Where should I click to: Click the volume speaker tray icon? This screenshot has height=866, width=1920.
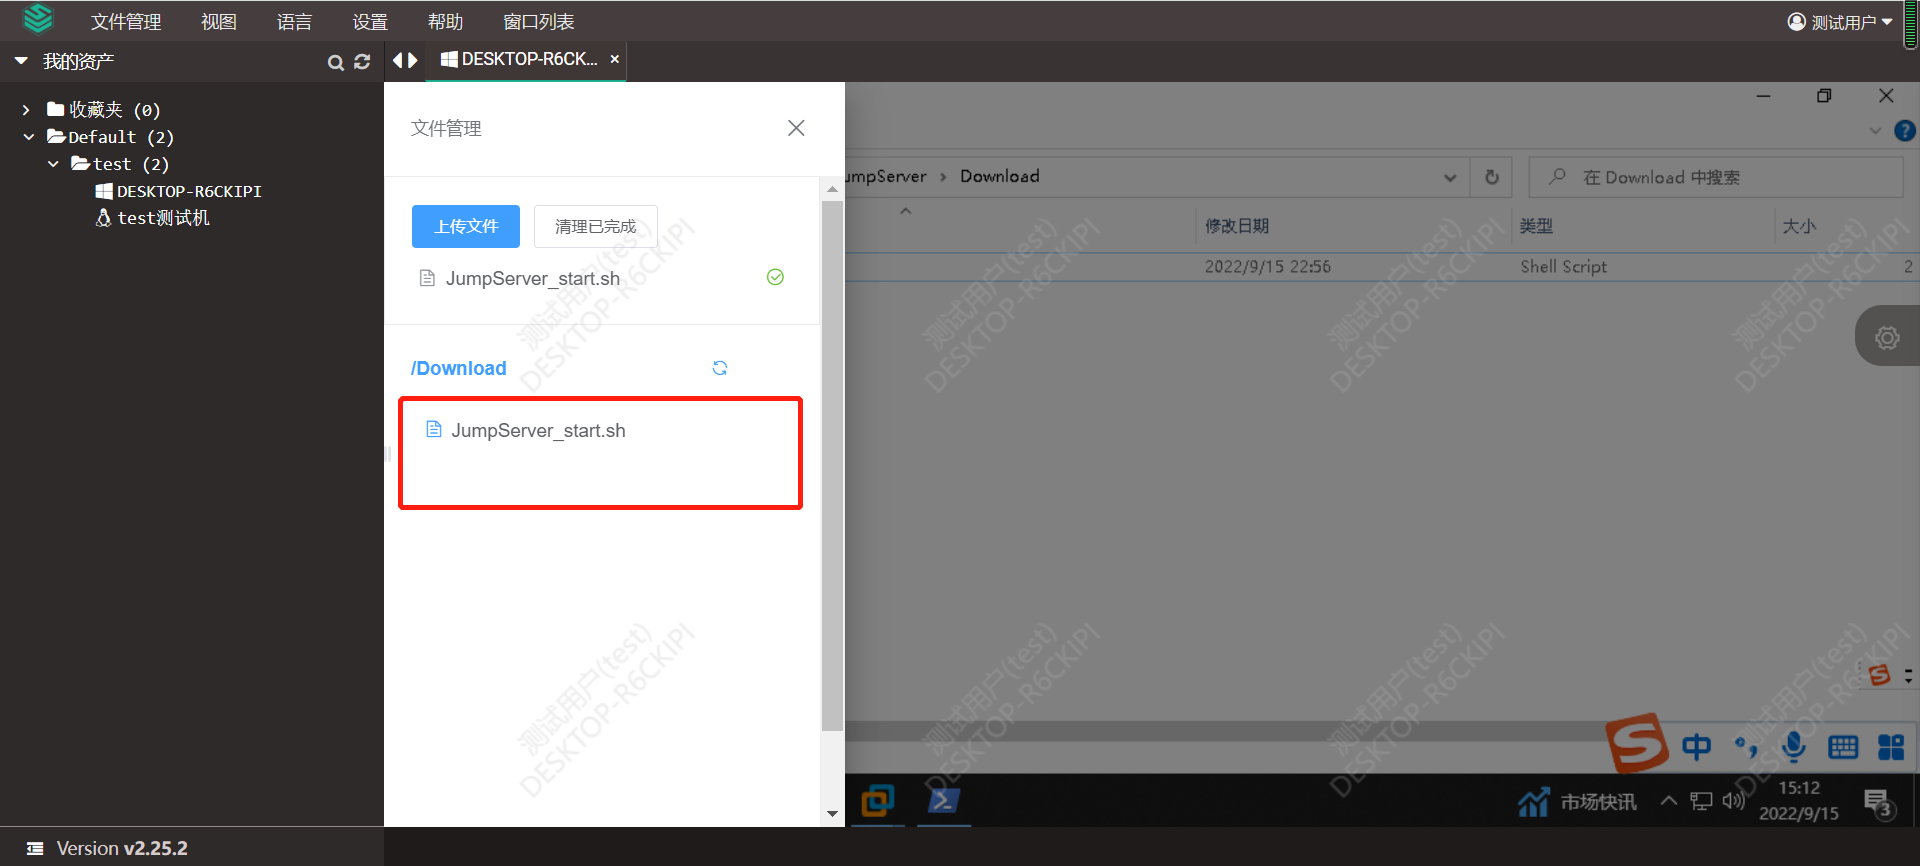point(1733,801)
